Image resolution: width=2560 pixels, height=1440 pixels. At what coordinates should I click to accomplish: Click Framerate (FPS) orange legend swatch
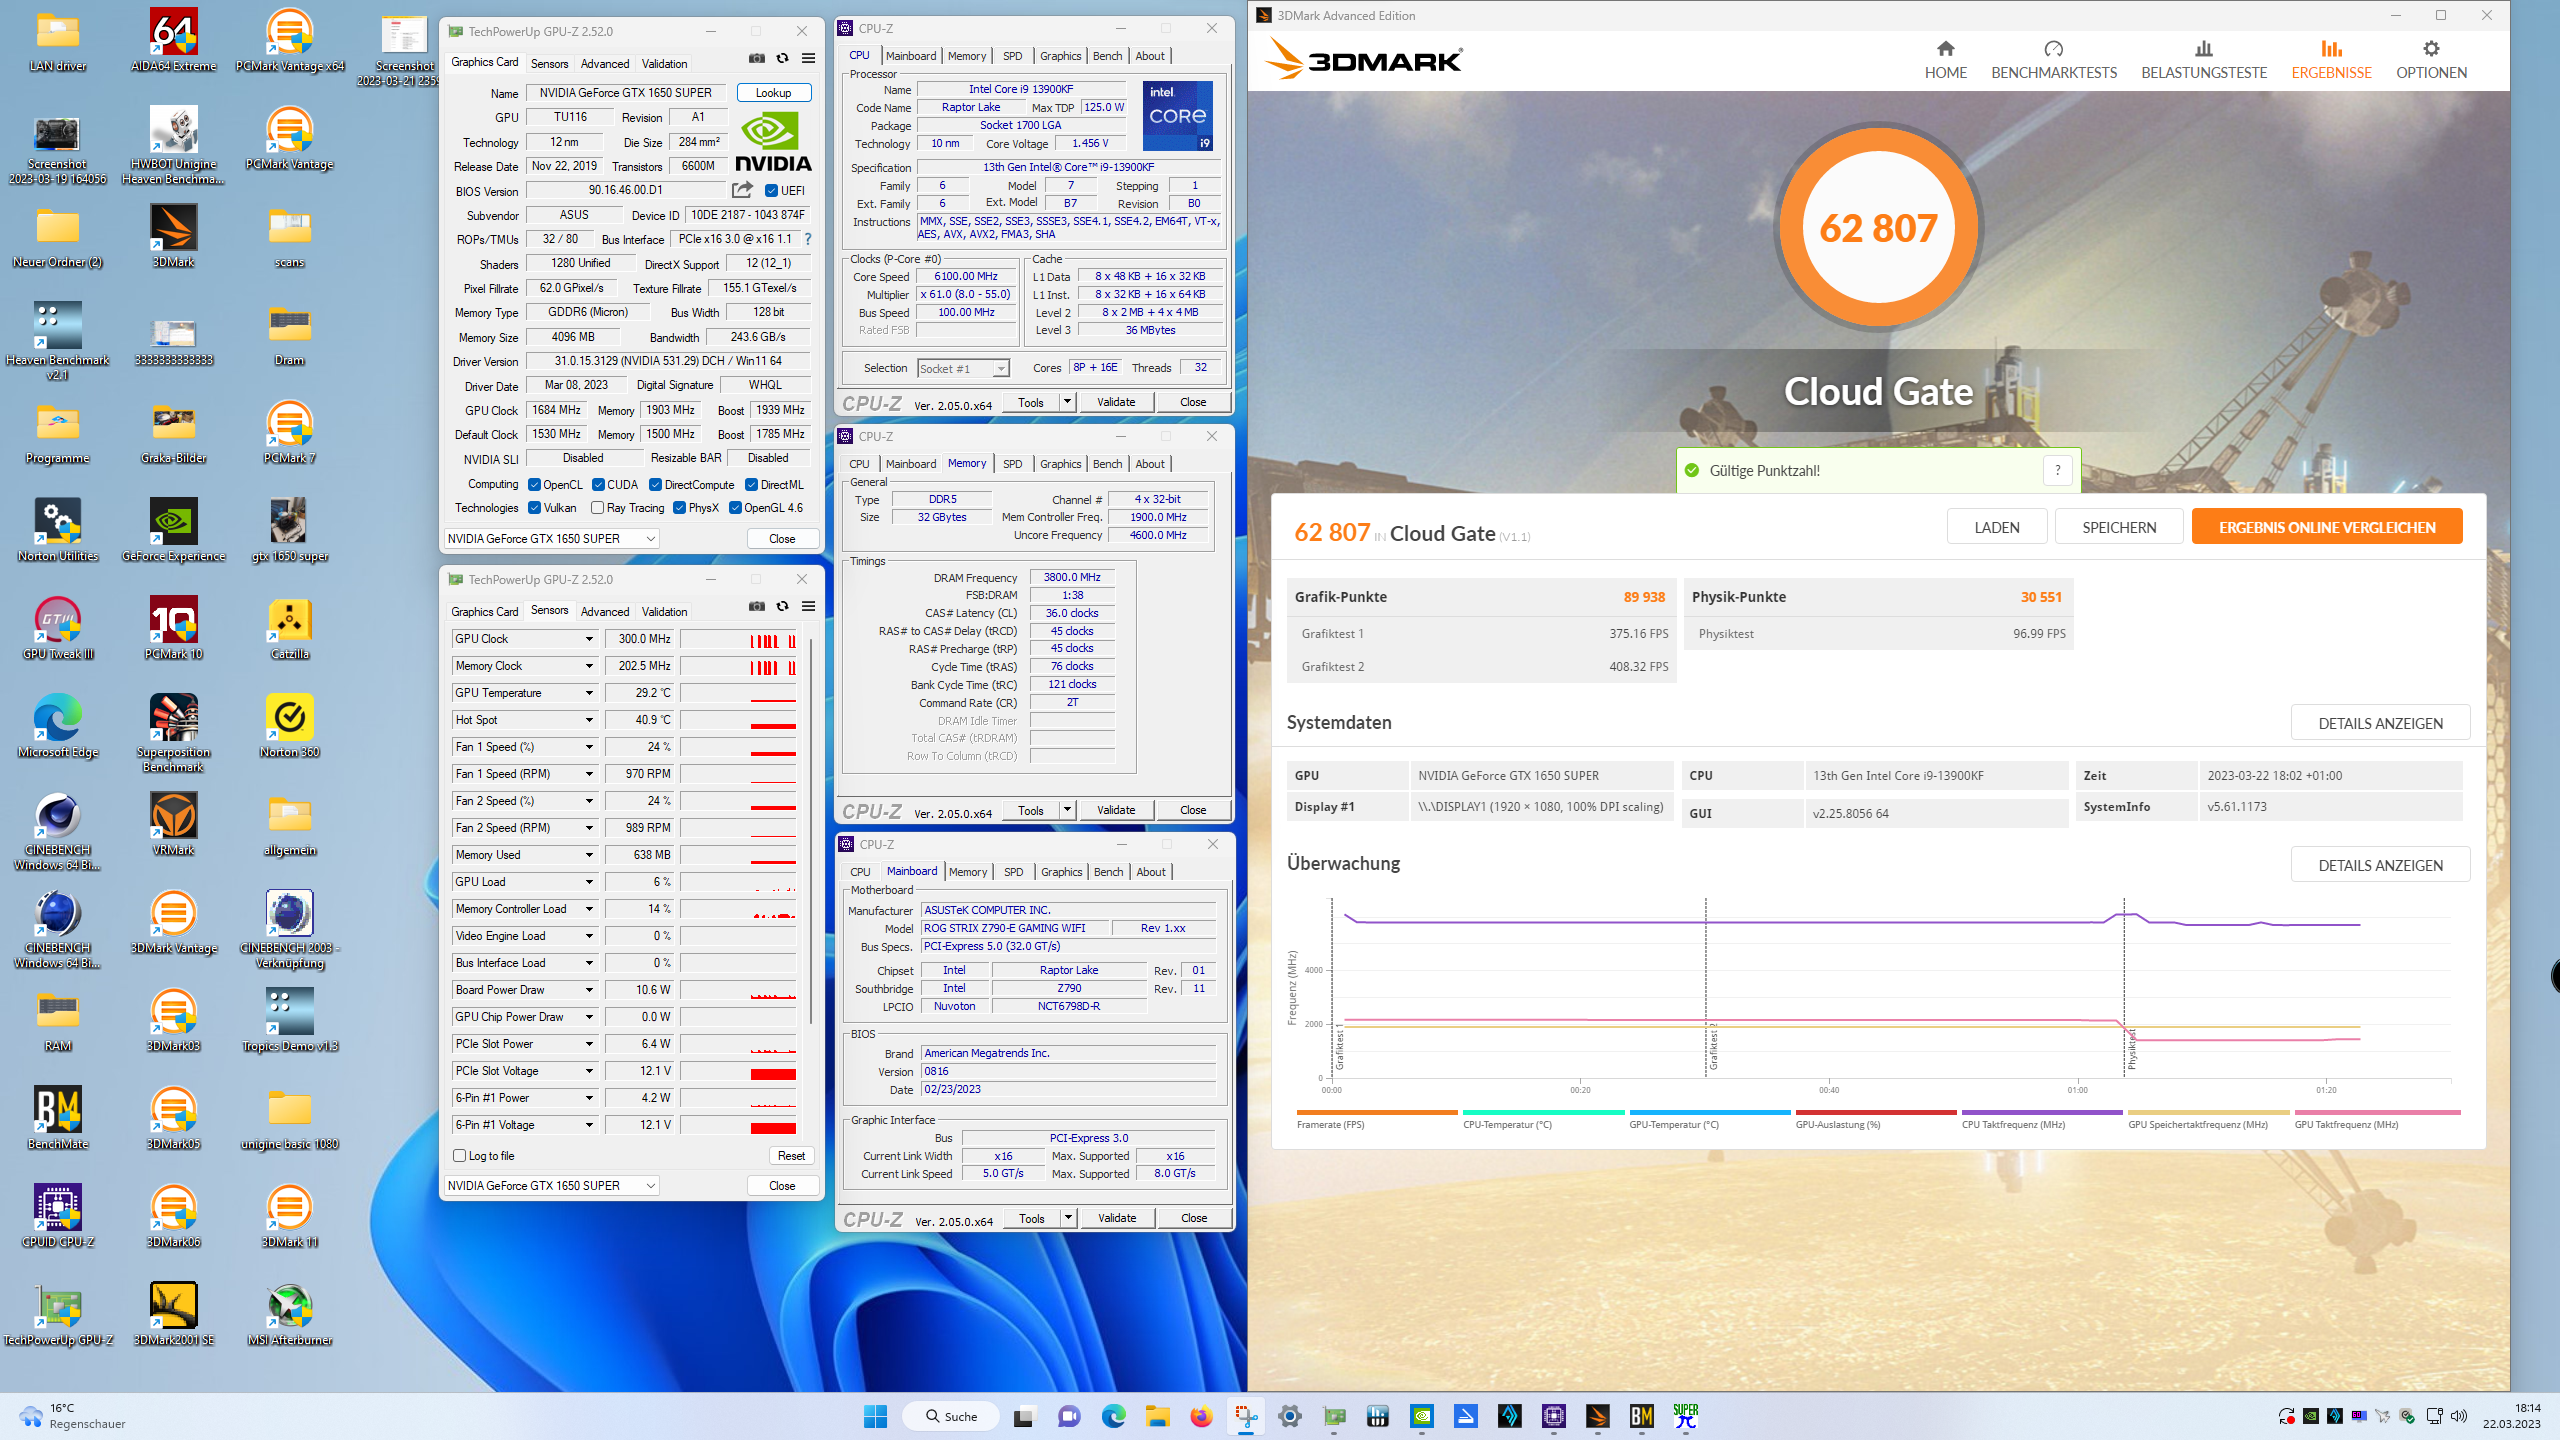click(1376, 1112)
